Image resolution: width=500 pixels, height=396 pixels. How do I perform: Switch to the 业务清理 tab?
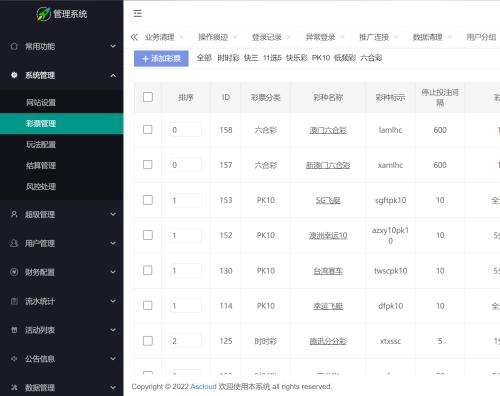pos(160,37)
